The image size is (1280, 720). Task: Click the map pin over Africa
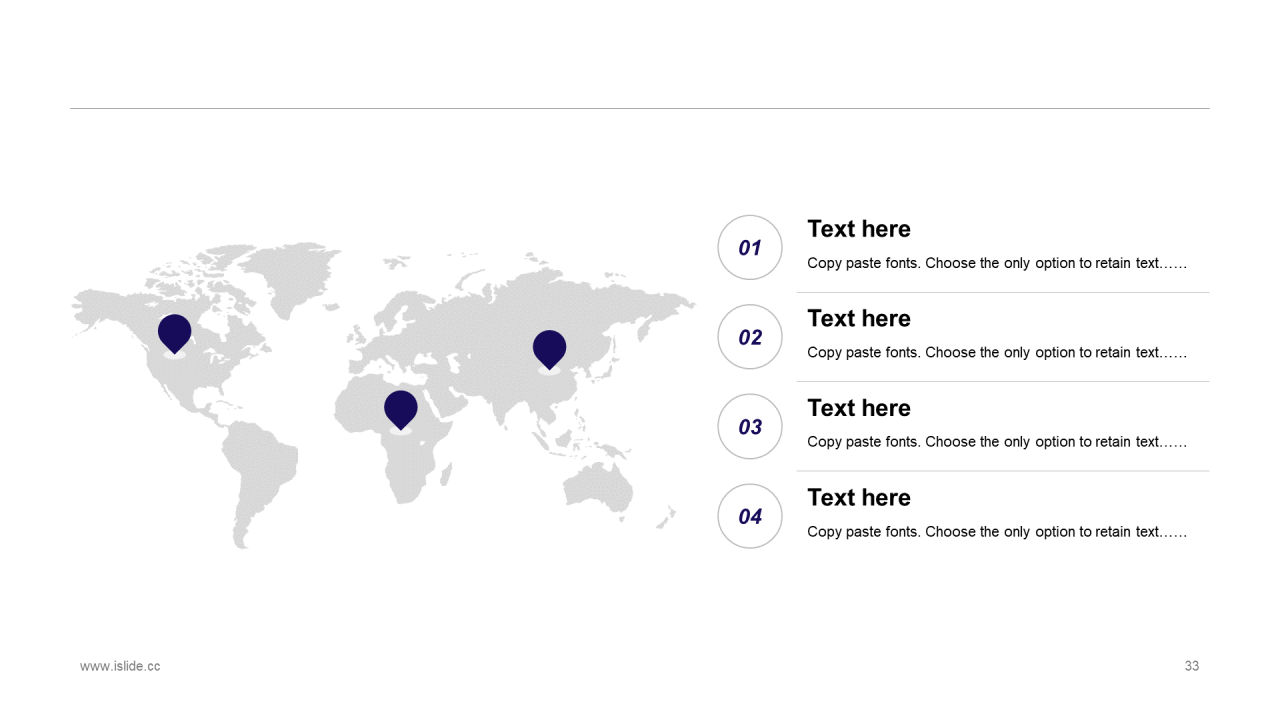tap(401, 410)
